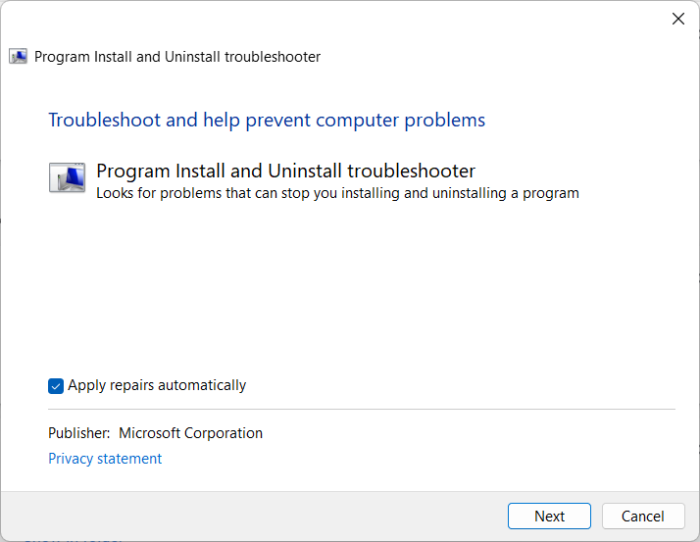
Task: Click the 'Microsoft Corporation' publisher name
Action: [191, 433]
